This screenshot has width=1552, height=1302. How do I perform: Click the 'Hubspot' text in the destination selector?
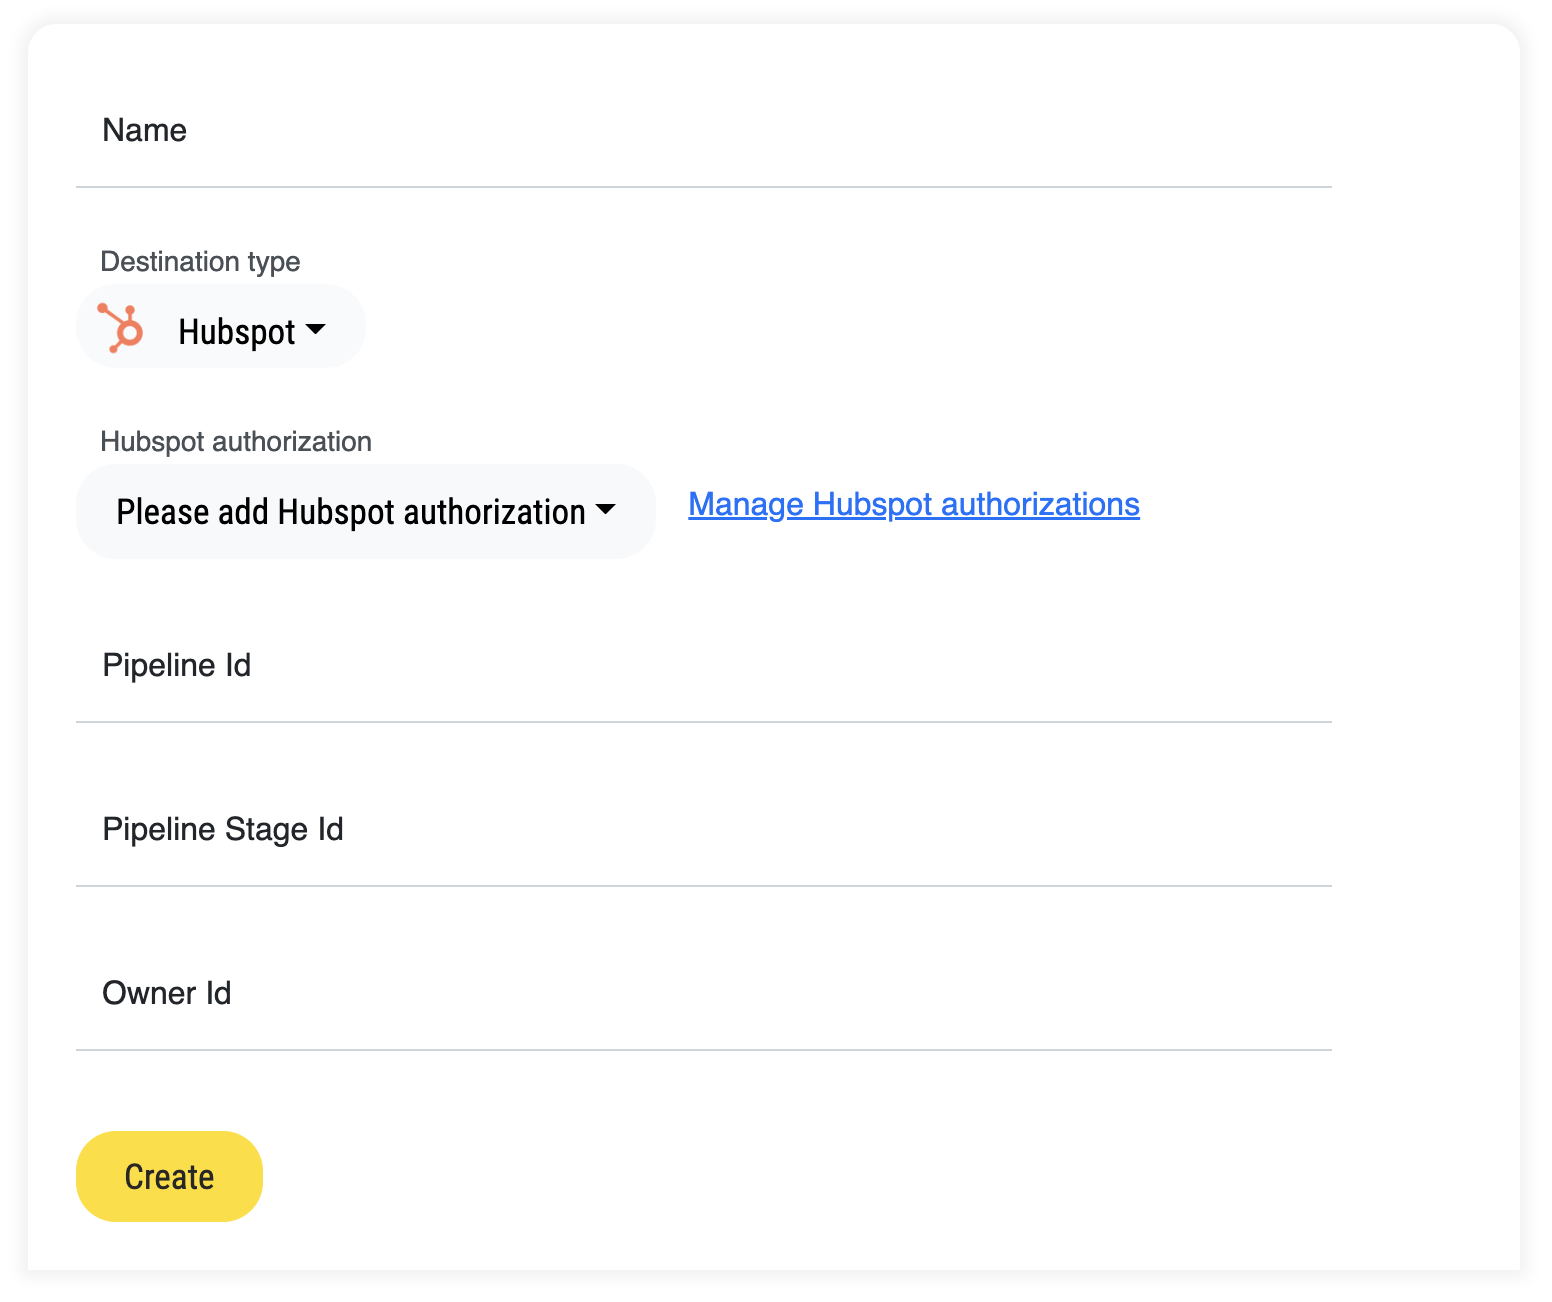236,332
